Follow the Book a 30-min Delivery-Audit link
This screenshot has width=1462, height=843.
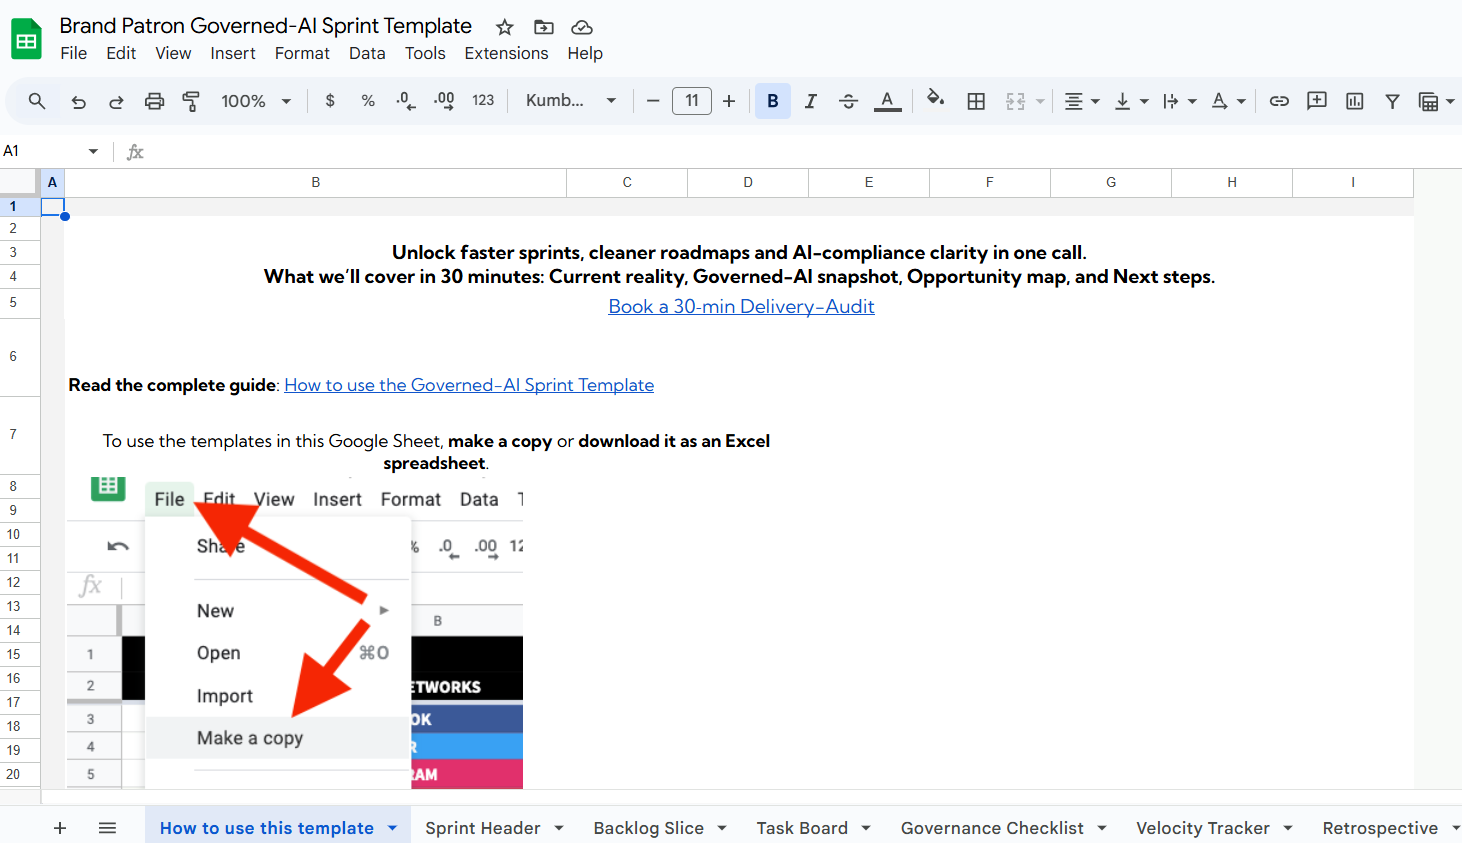[741, 307]
